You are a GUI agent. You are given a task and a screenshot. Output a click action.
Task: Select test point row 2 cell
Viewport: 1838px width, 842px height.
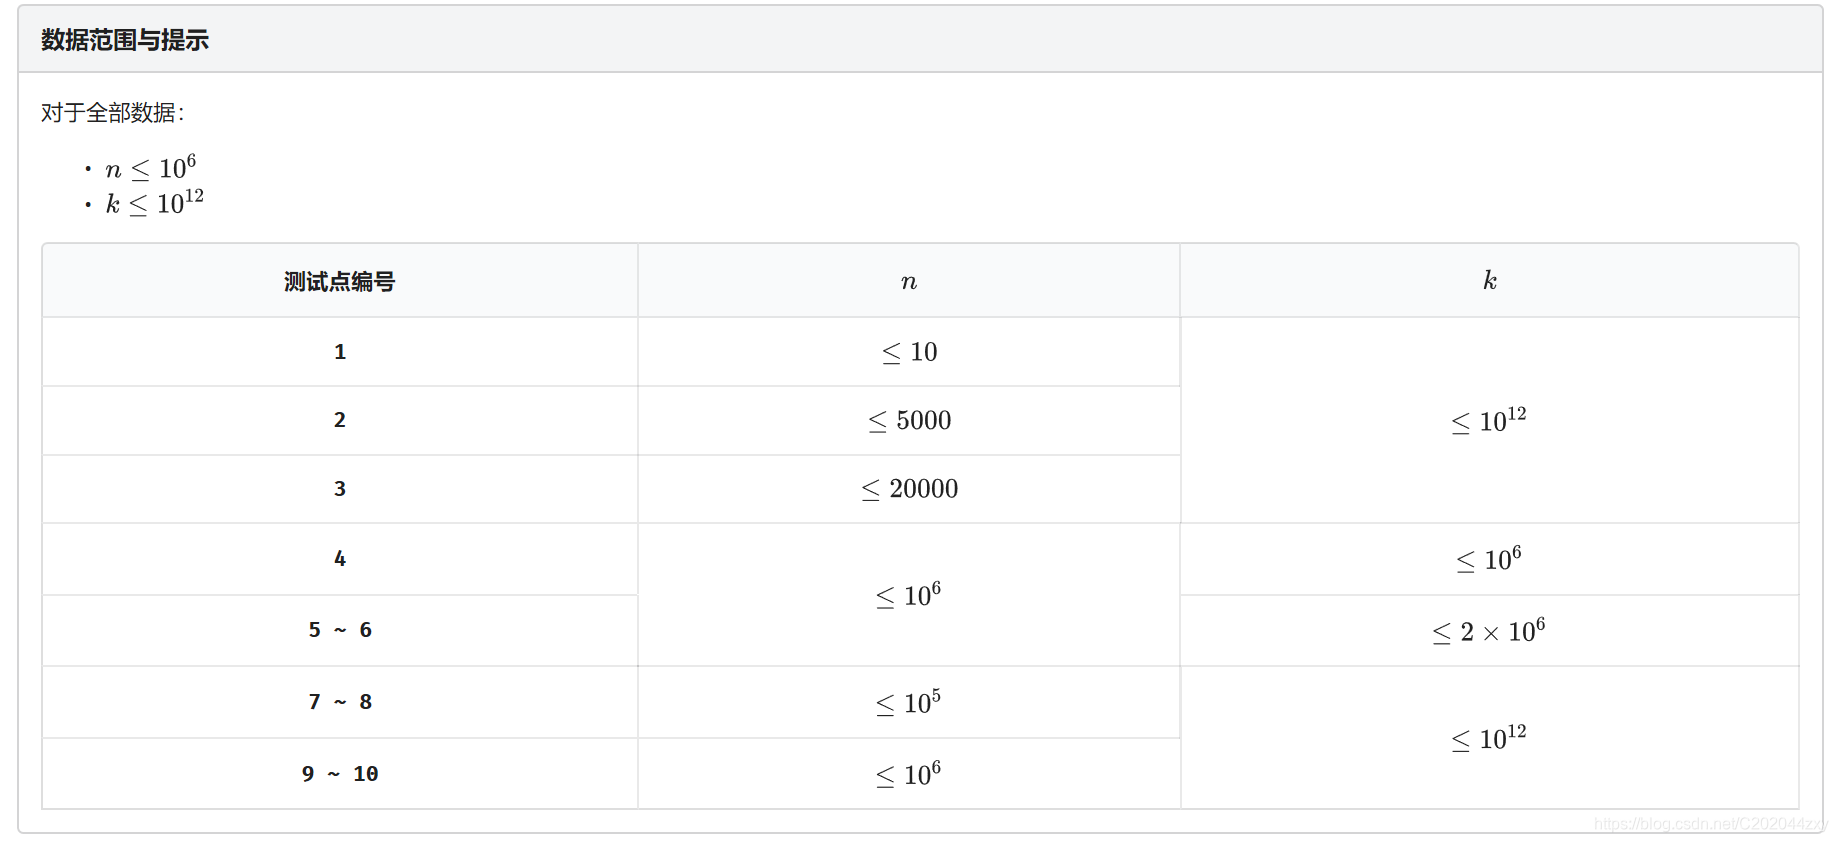coord(340,420)
